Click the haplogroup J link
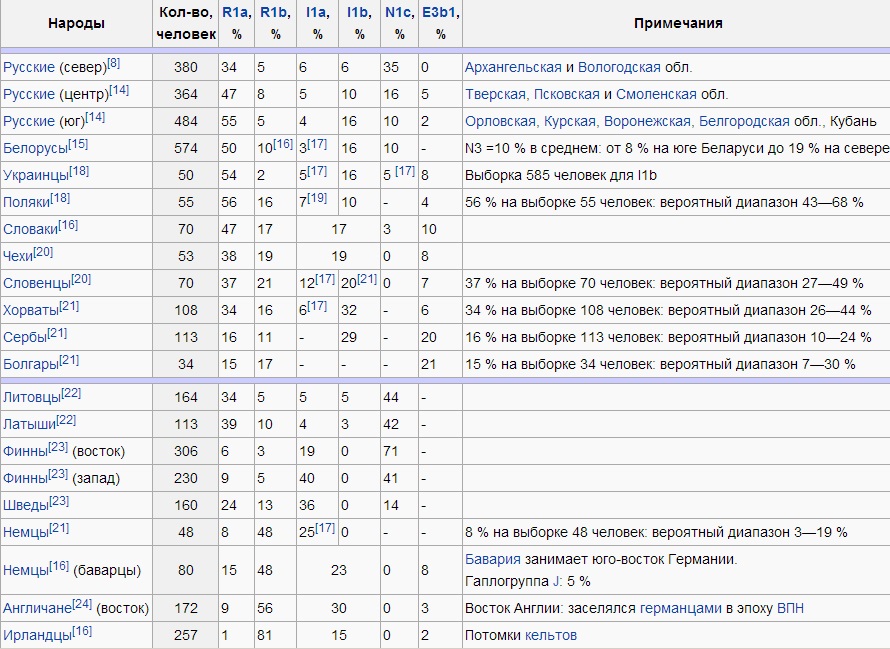 (x=556, y=581)
